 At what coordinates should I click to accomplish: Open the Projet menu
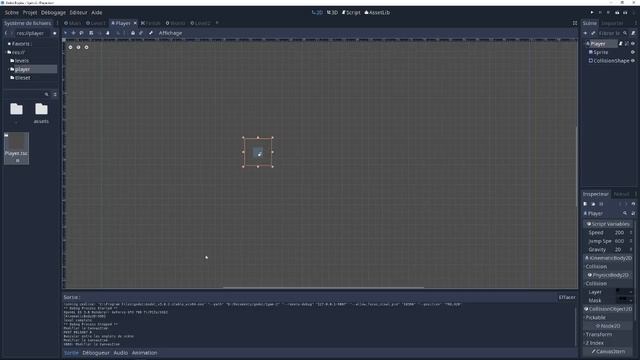point(30,13)
